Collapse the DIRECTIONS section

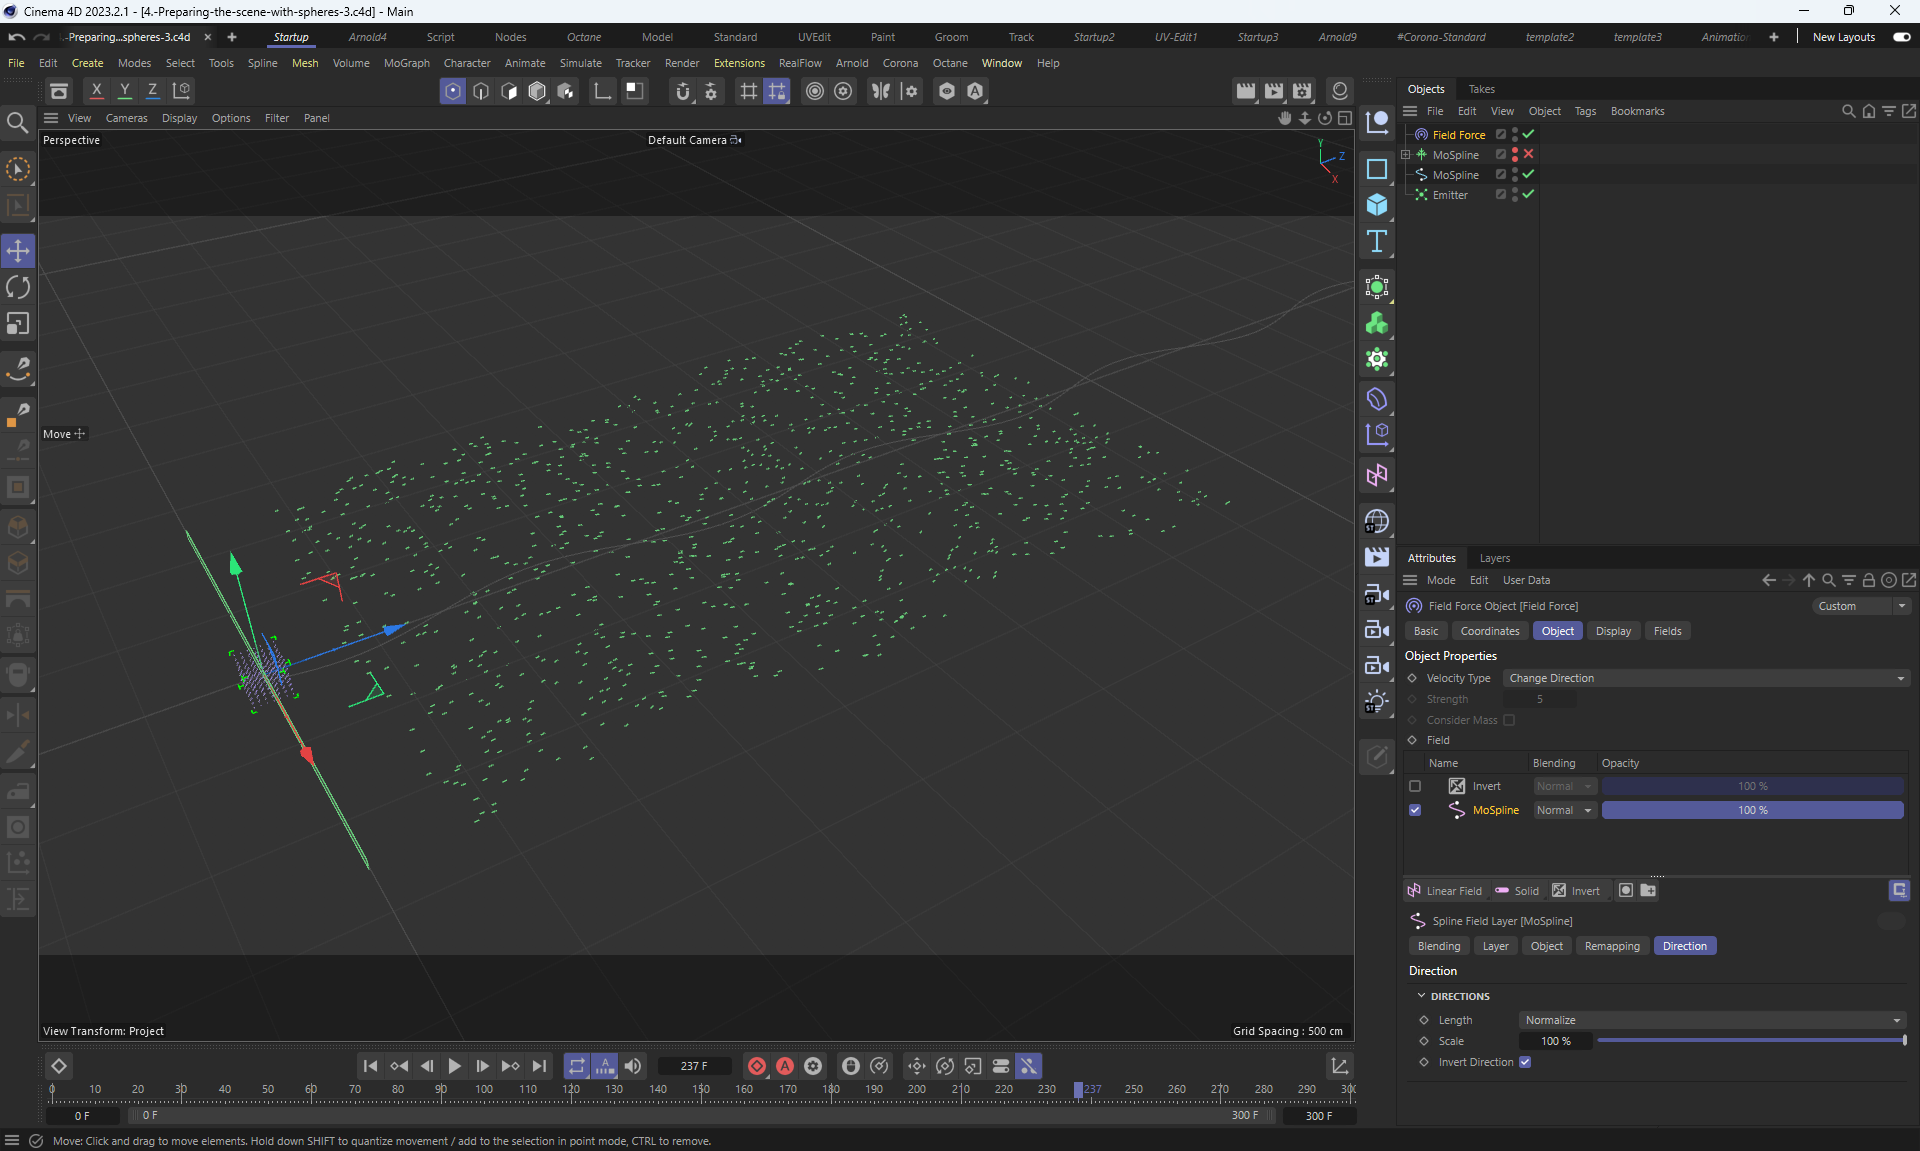1422,996
